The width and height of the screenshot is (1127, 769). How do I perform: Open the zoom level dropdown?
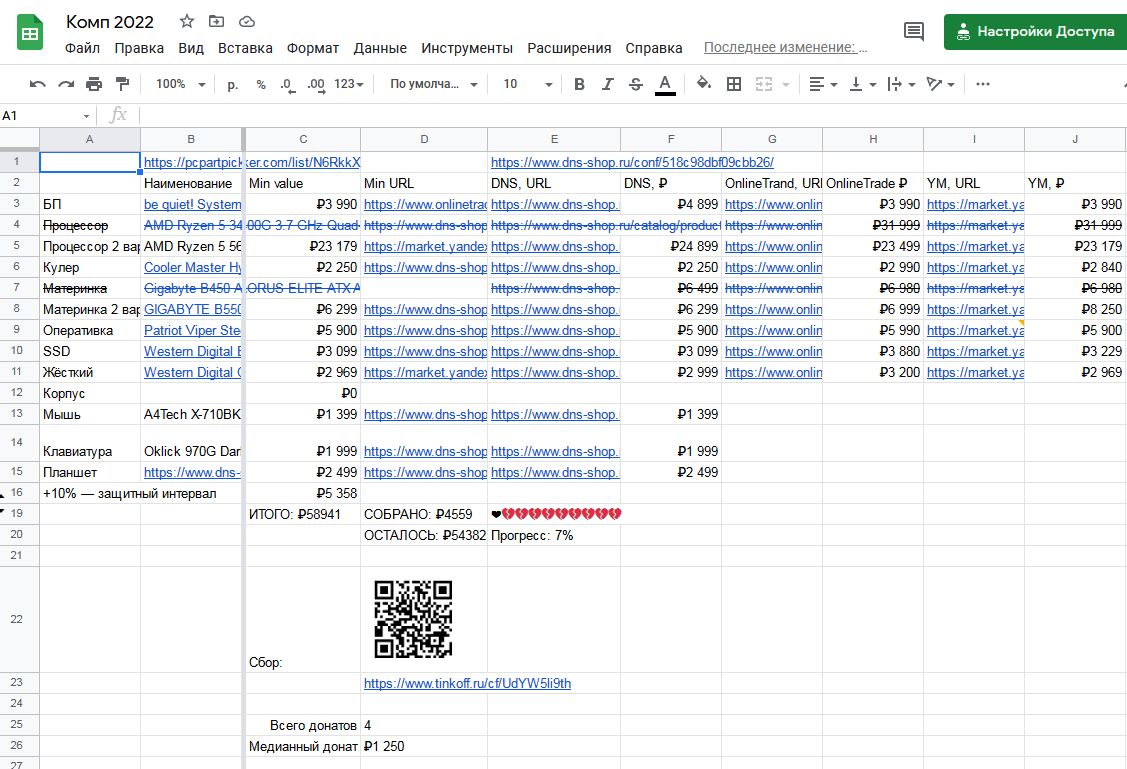pyautogui.click(x=180, y=84)
